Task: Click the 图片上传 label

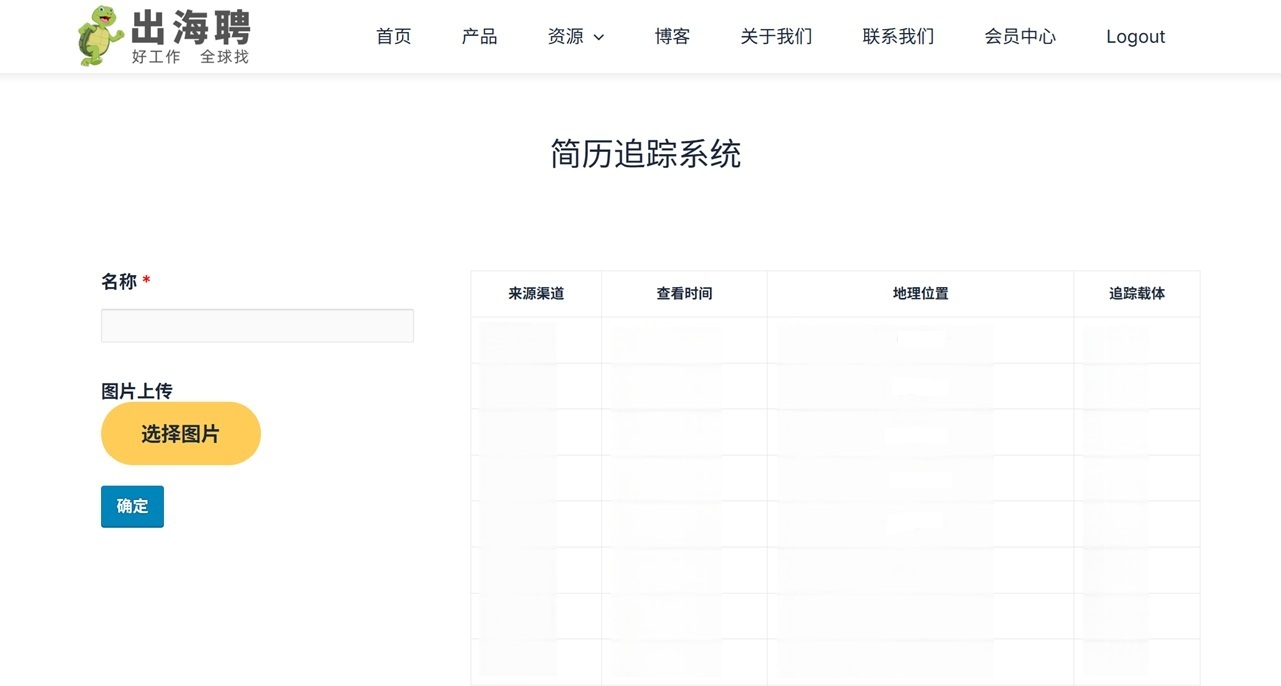Action: 137,391
